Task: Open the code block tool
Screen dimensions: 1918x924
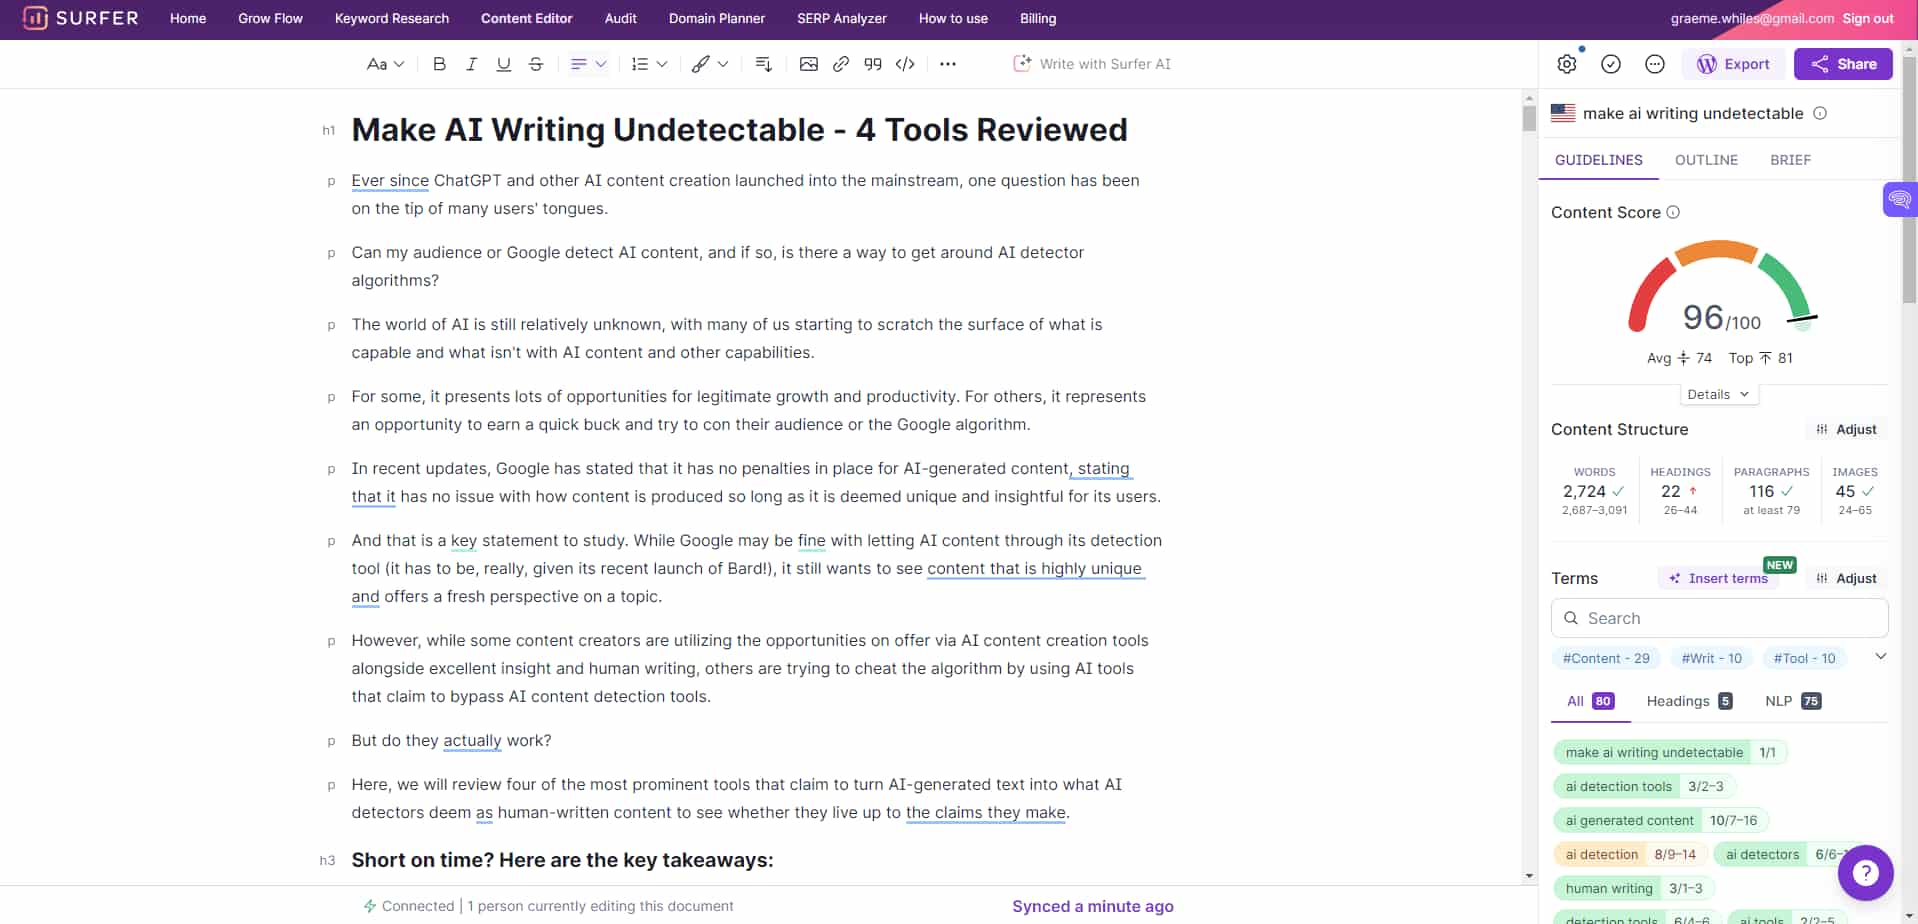Action: click(905, 63)
